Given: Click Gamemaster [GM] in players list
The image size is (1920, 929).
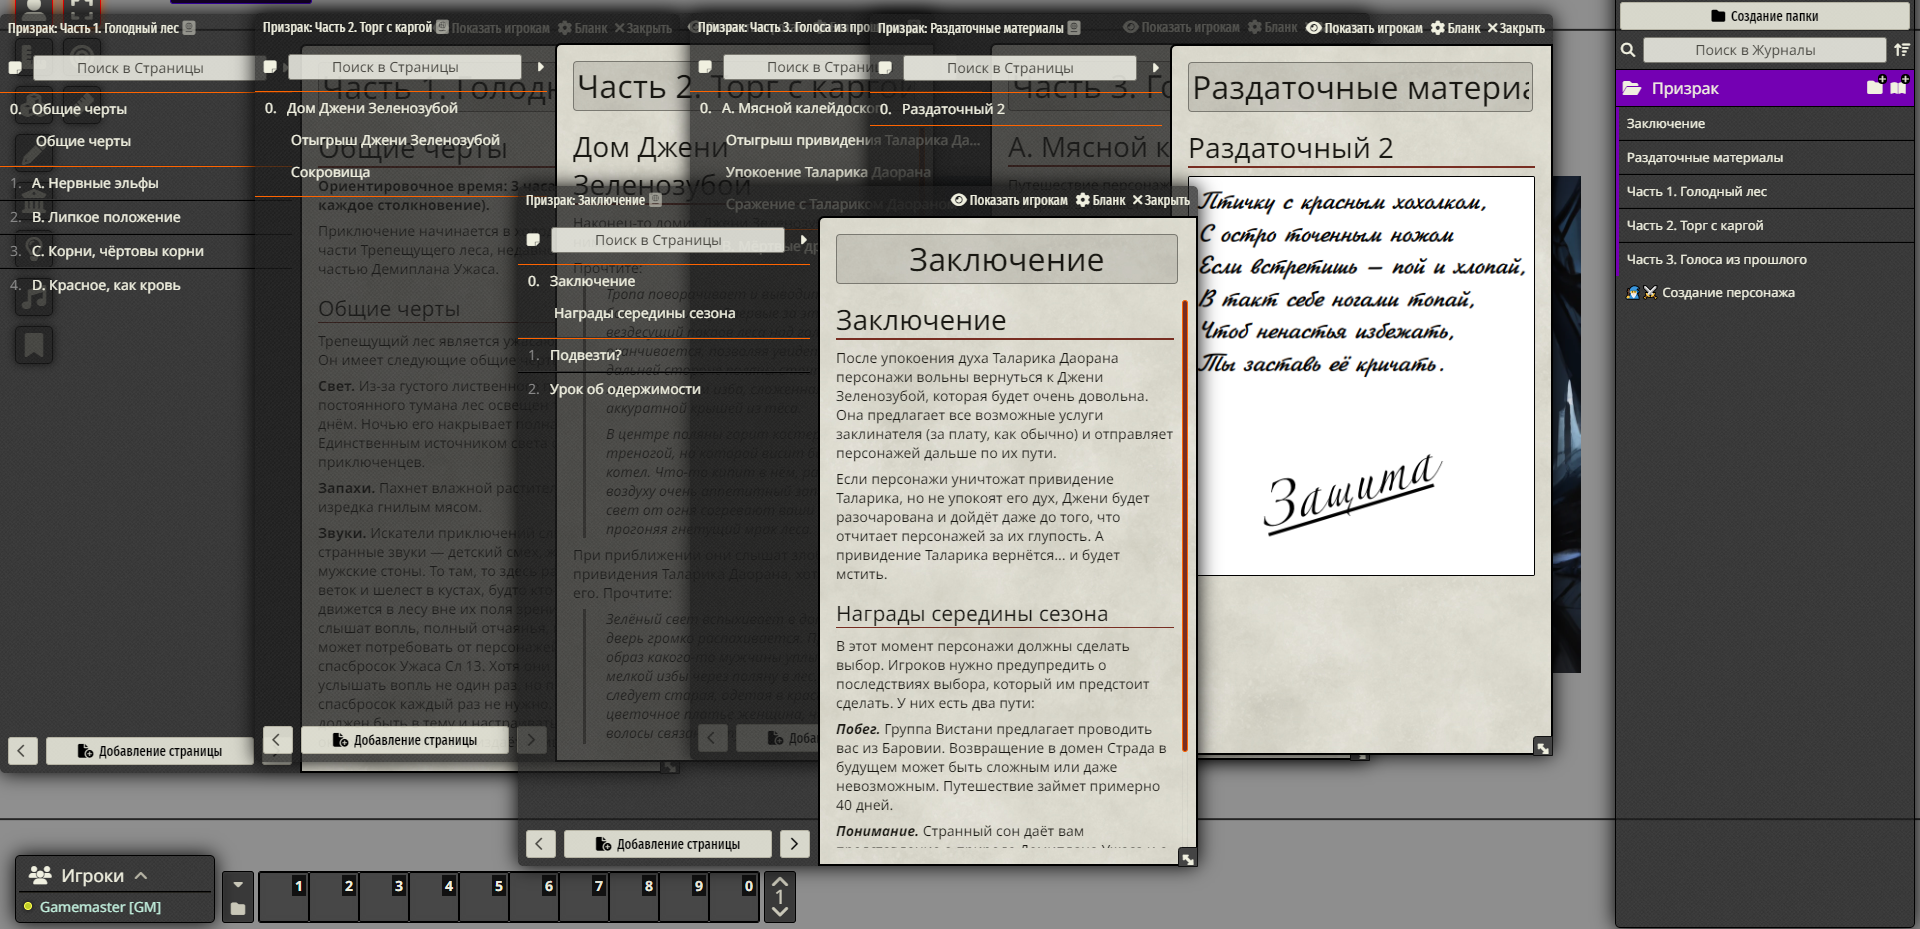Looking at the screenshot, I should (100, 907).
